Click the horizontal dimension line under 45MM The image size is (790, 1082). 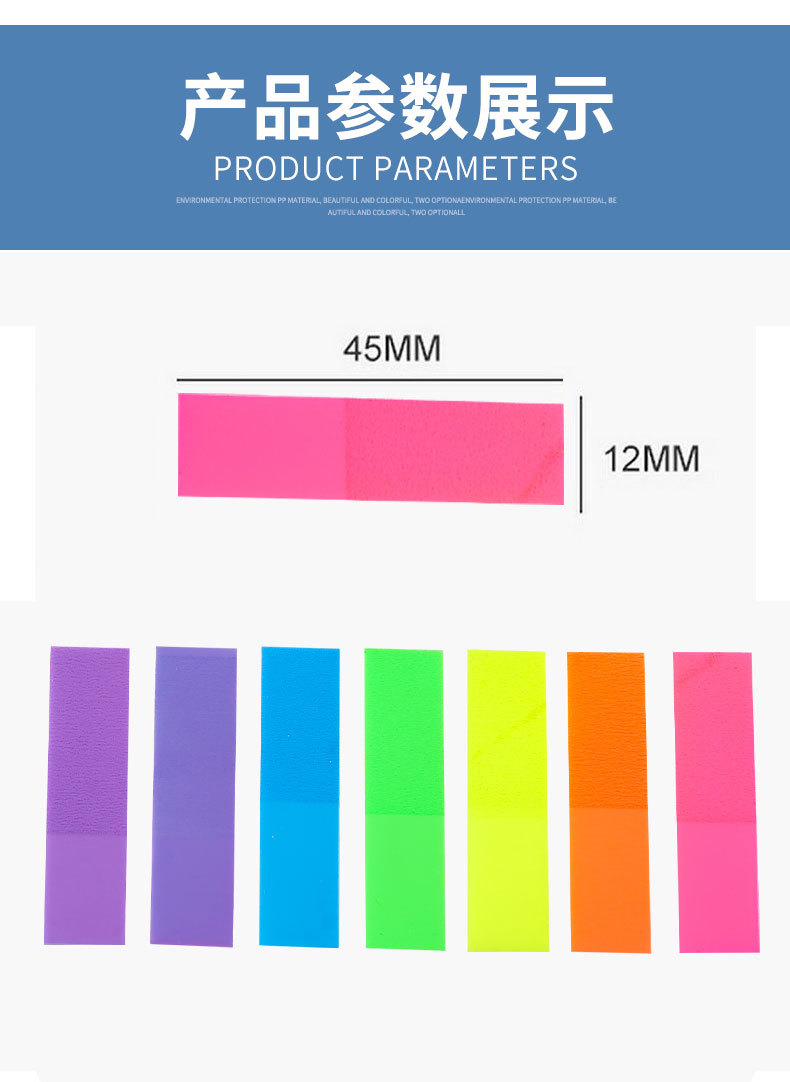pos(370,380)
